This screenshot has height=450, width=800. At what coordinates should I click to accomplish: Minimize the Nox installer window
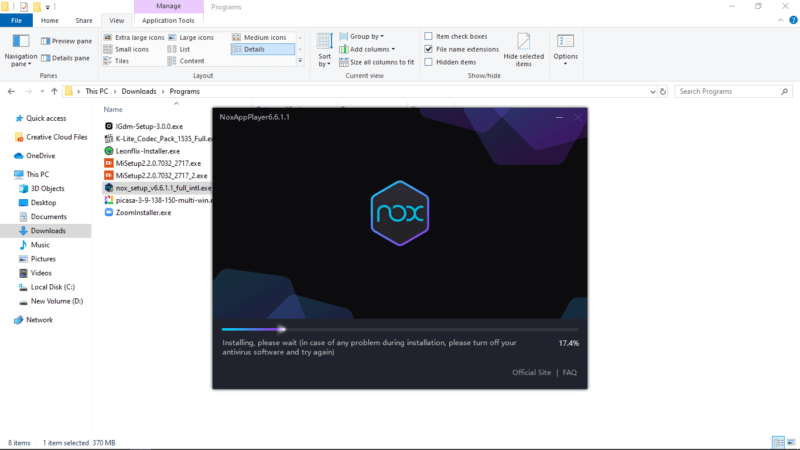click(559, 117)
